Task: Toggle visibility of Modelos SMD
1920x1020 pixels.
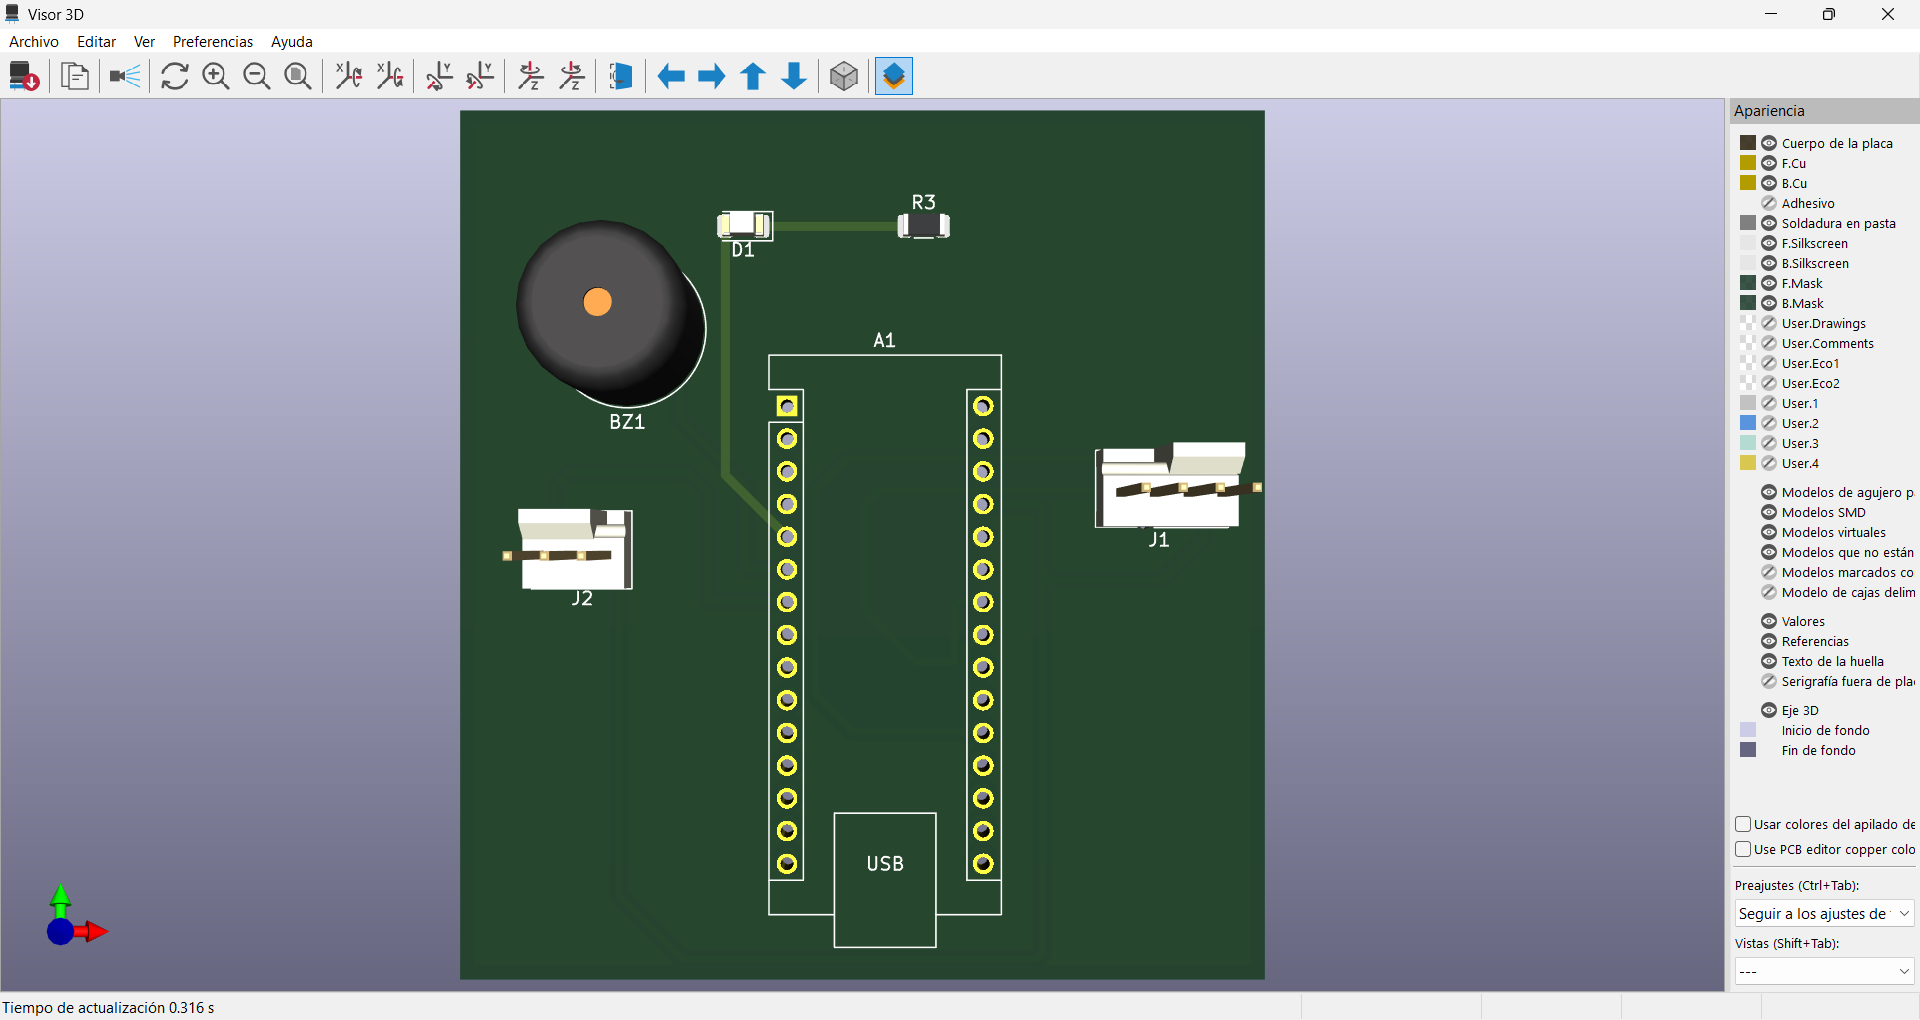Action: click(x=1769, y=512)
